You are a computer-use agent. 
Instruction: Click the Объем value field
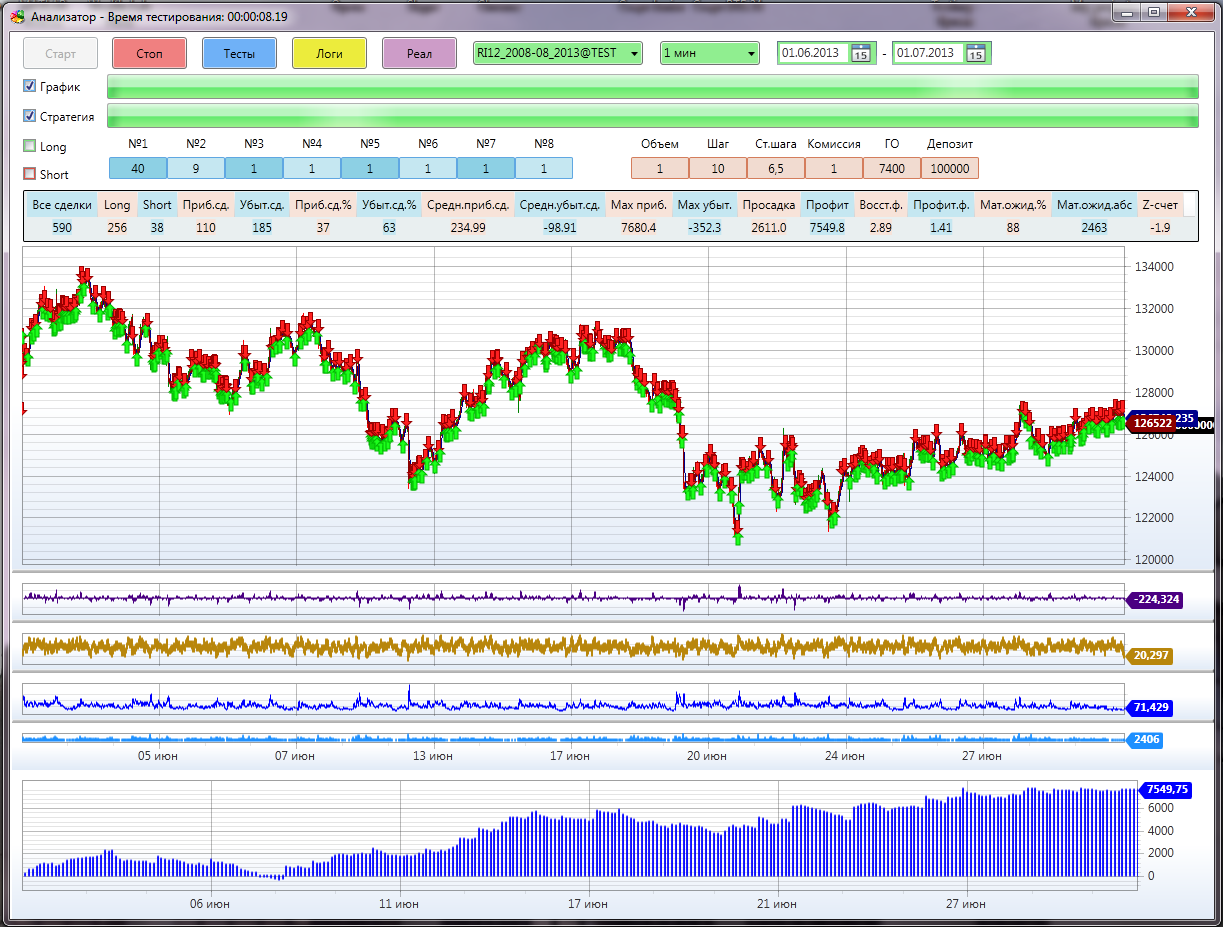tap(660, 168)
